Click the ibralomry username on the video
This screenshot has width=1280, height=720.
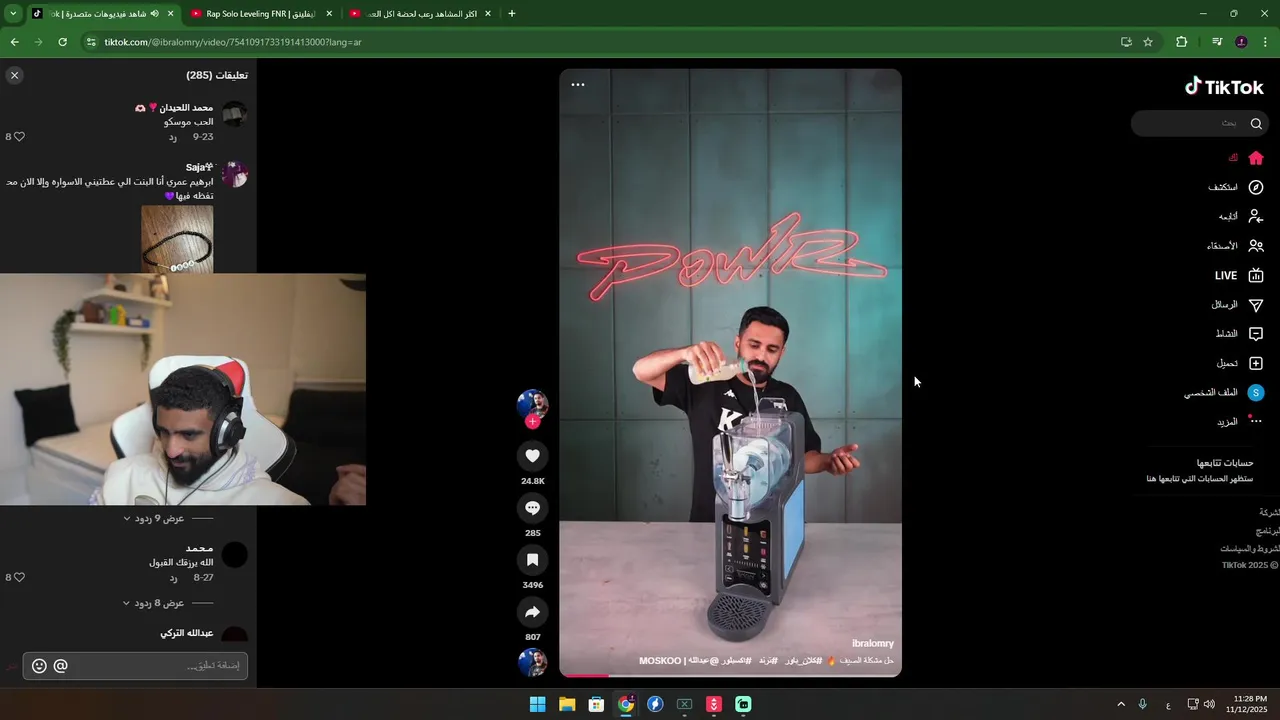873,644
